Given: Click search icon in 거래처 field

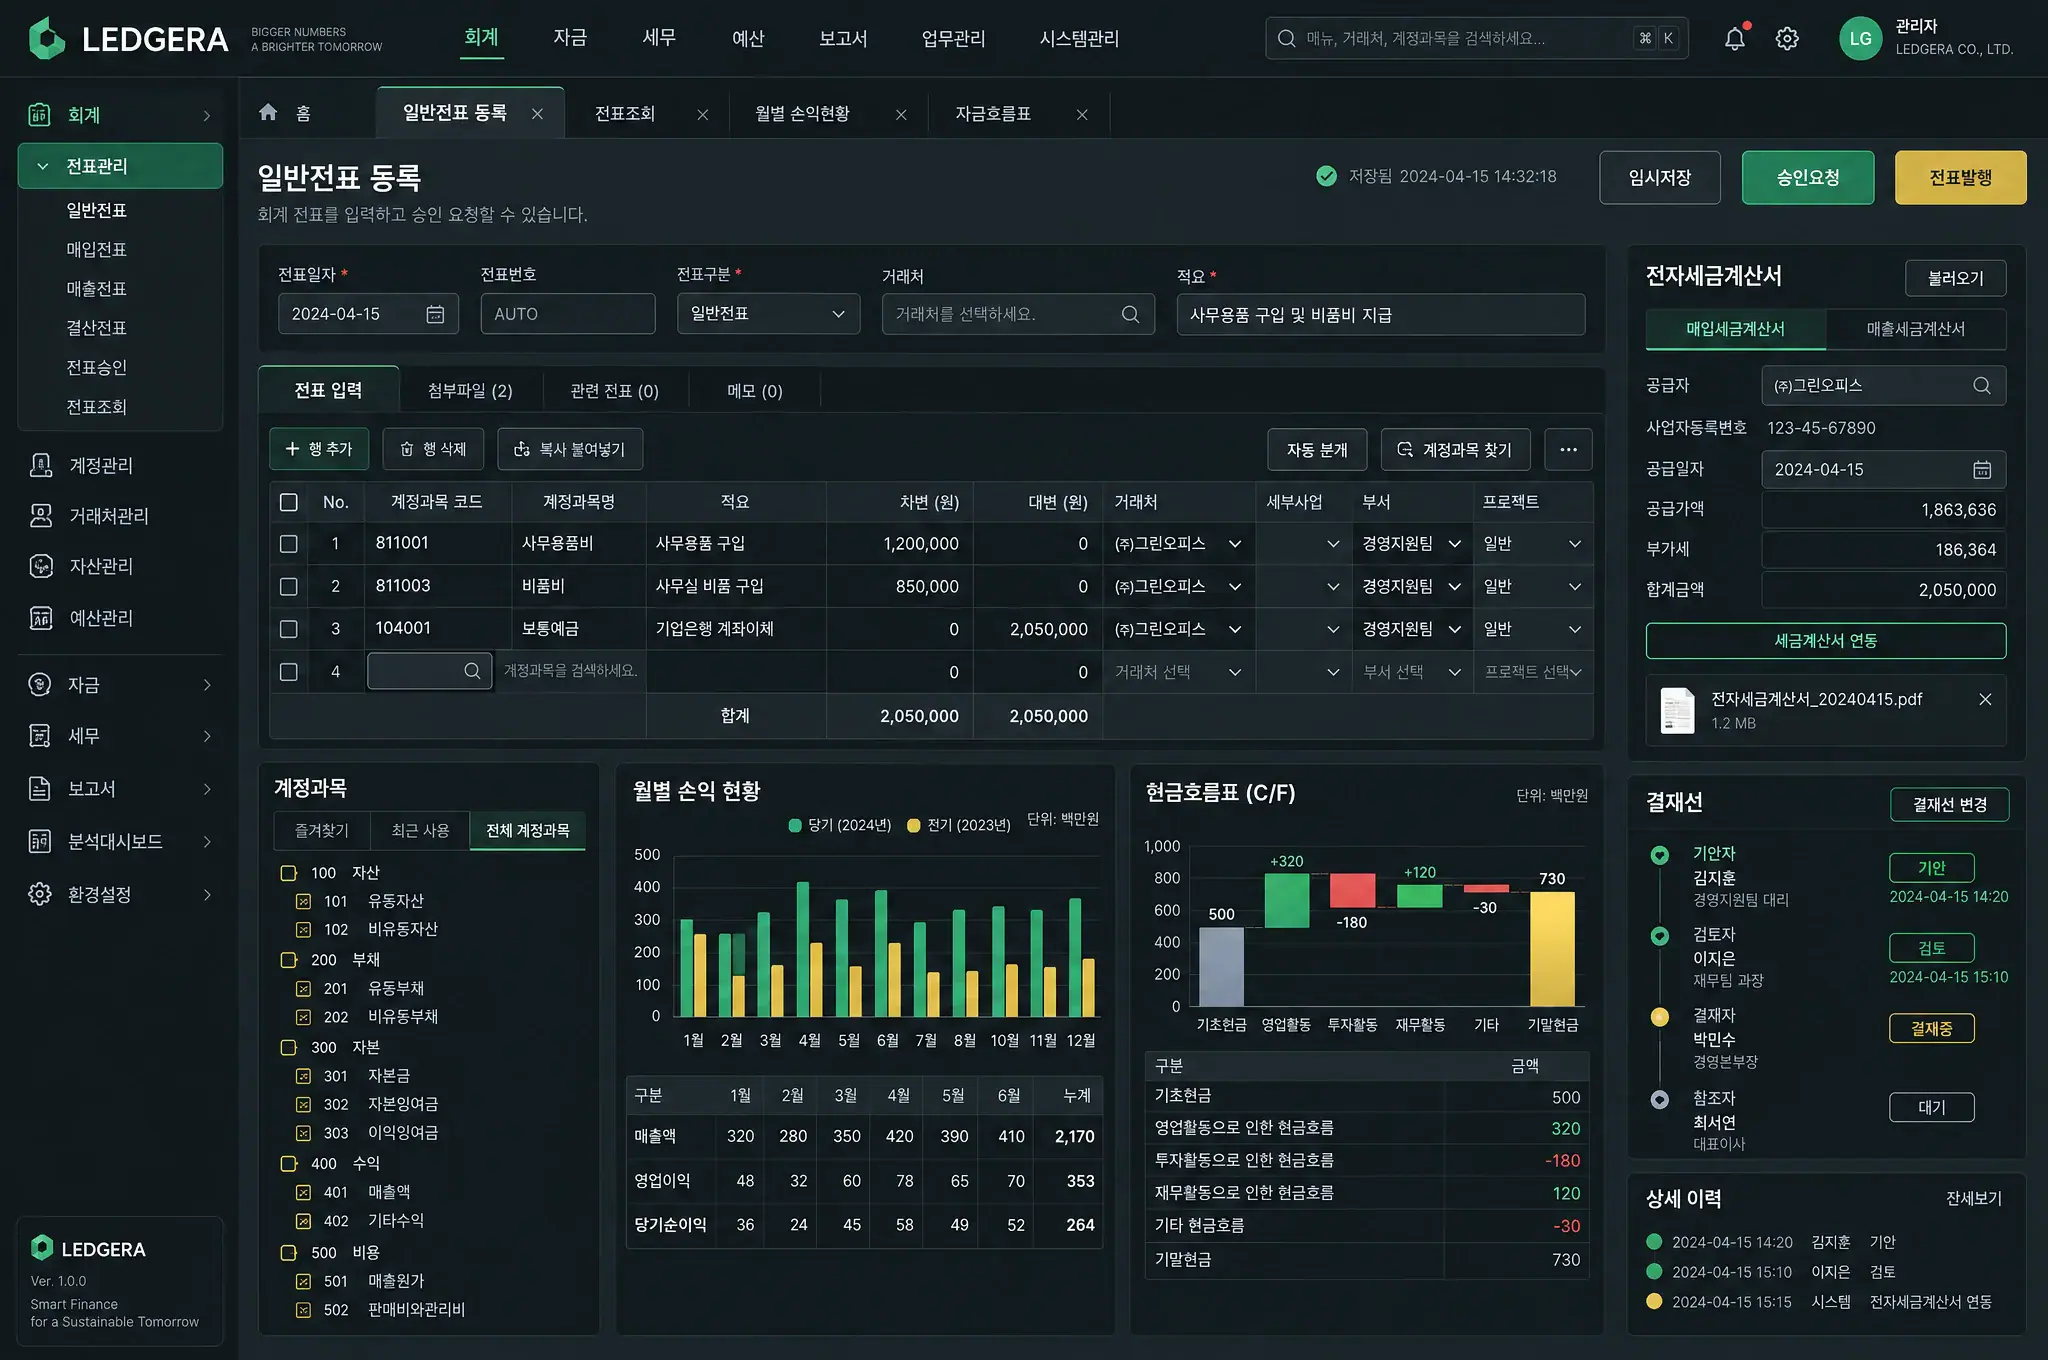Looking at the screenshot, I should tap(1130, 314).
